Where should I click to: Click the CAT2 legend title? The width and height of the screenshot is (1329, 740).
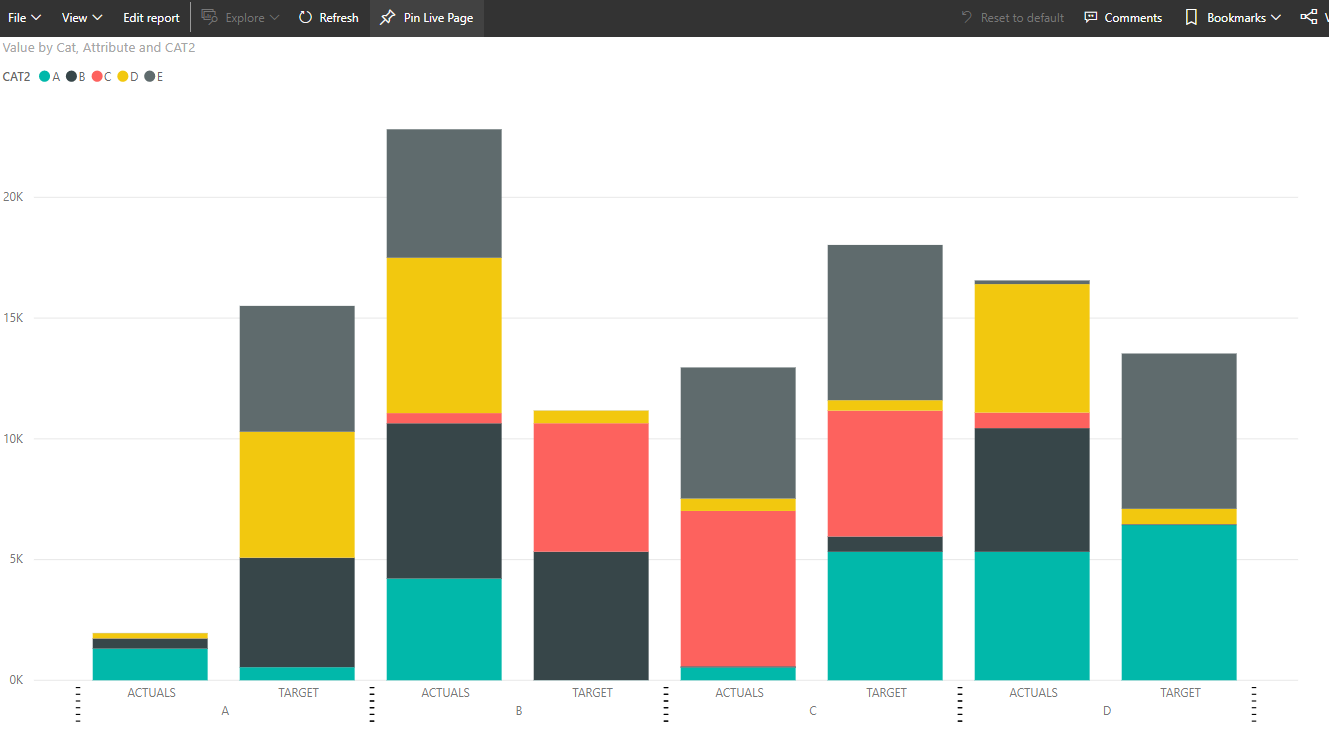[17, 77]
